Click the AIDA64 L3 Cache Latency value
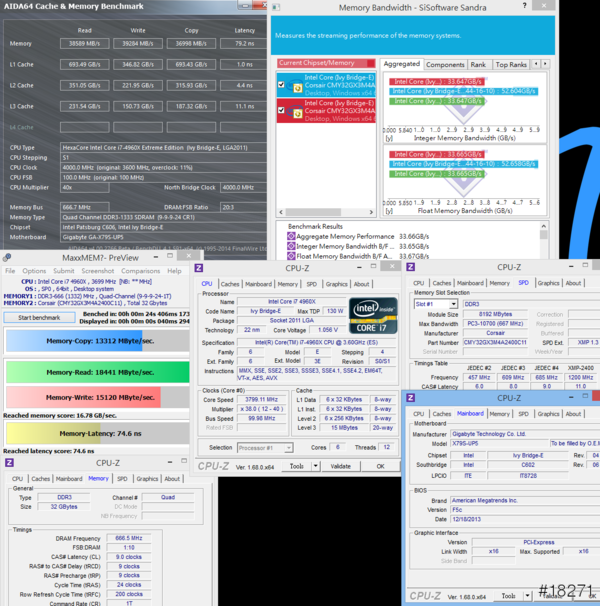Screen dimensions: 600x606 [x=244, y=106]
